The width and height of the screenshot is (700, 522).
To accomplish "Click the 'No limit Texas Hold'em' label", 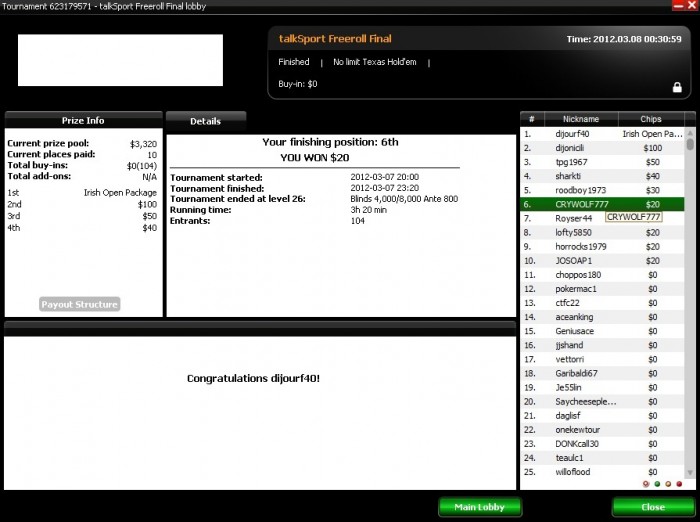I will point(375,62).
